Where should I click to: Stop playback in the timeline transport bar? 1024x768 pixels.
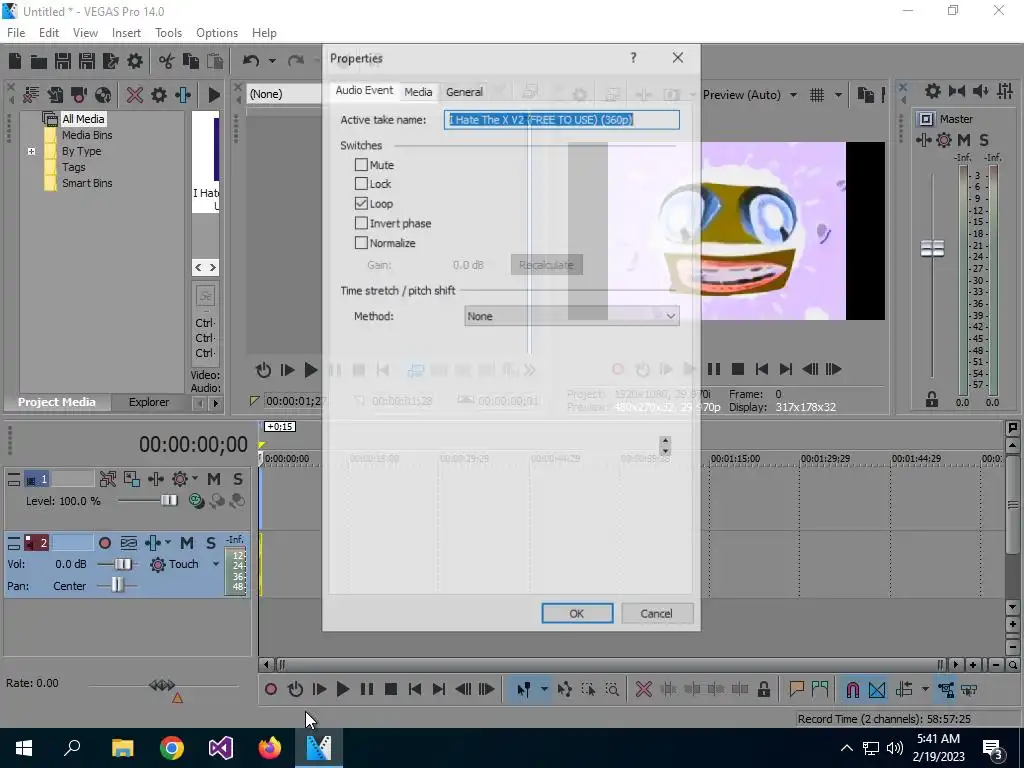tap(391, 689)
